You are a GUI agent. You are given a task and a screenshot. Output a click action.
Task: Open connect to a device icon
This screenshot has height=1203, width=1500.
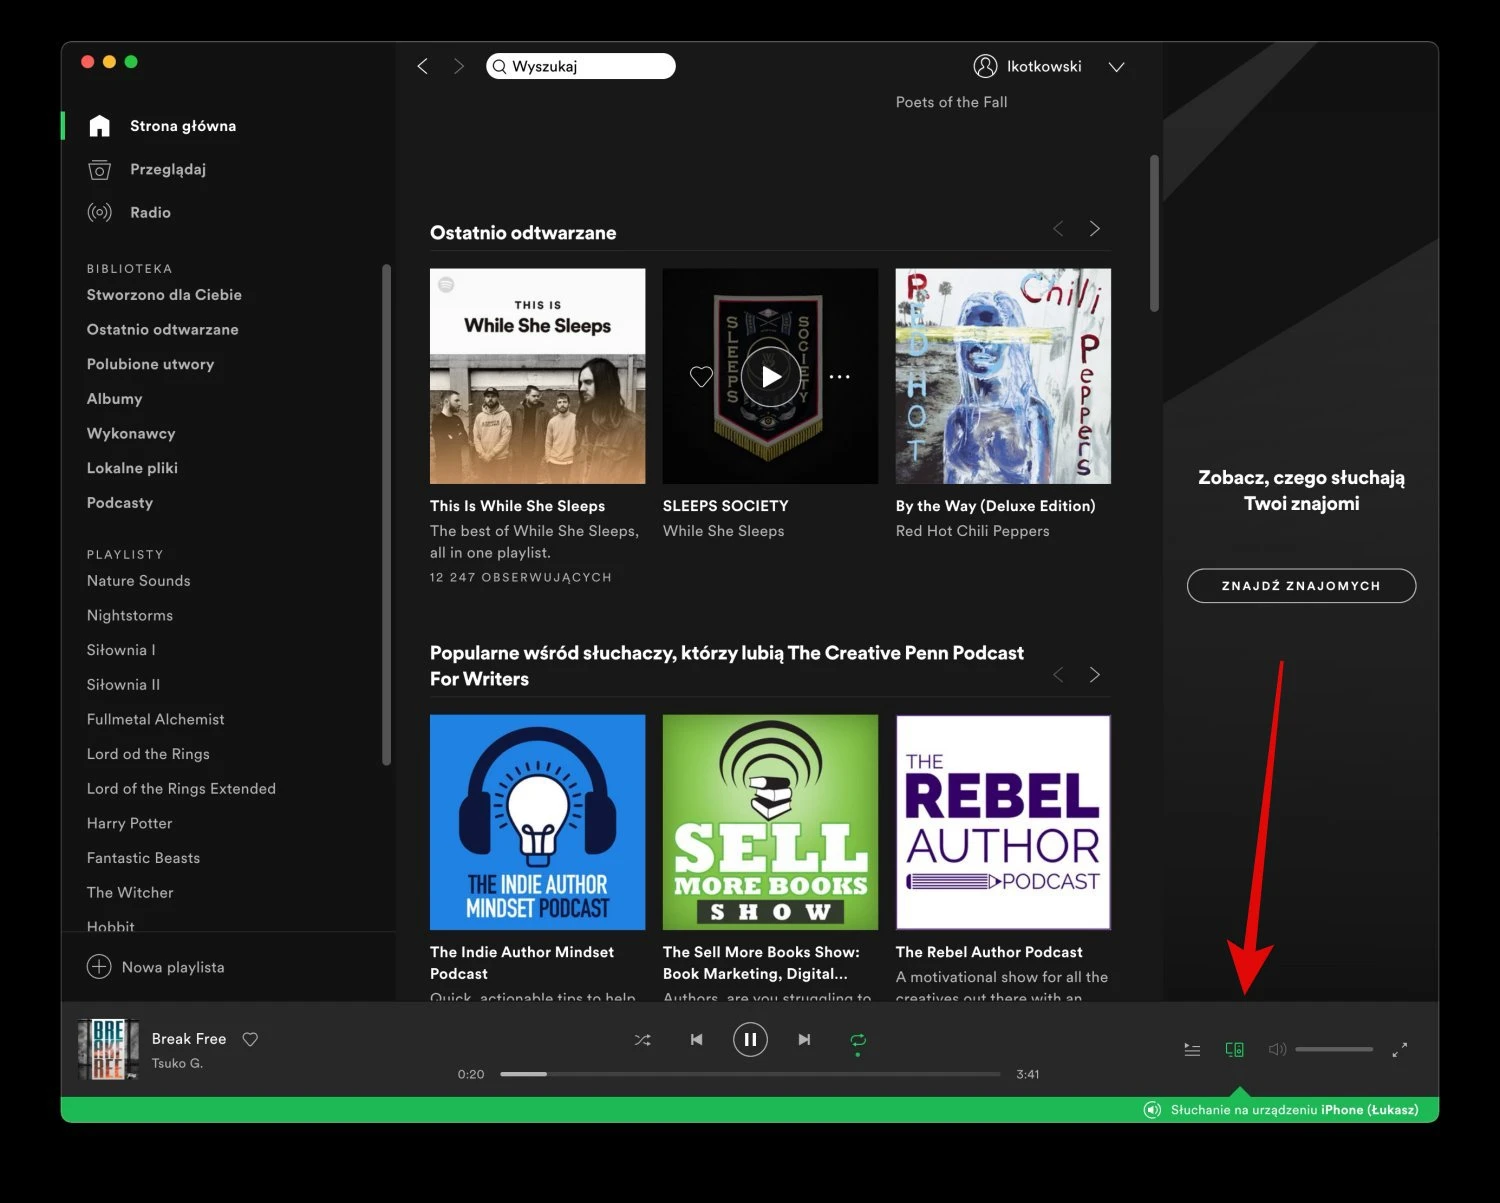tap(1235, 1050)
